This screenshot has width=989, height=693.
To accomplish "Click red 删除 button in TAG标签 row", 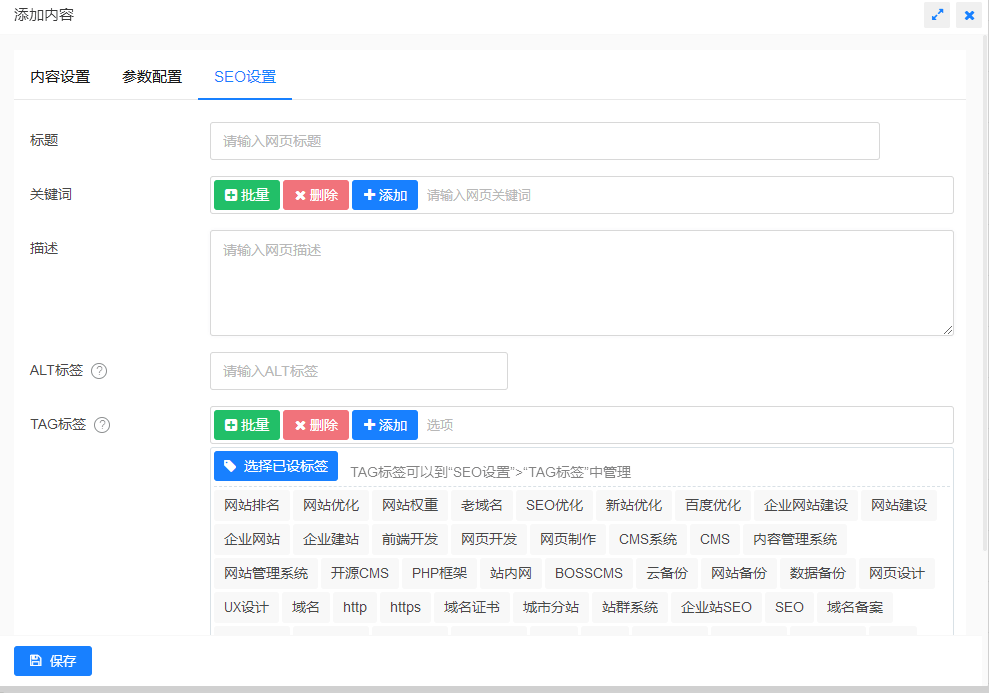I will [x=316, y=425].
